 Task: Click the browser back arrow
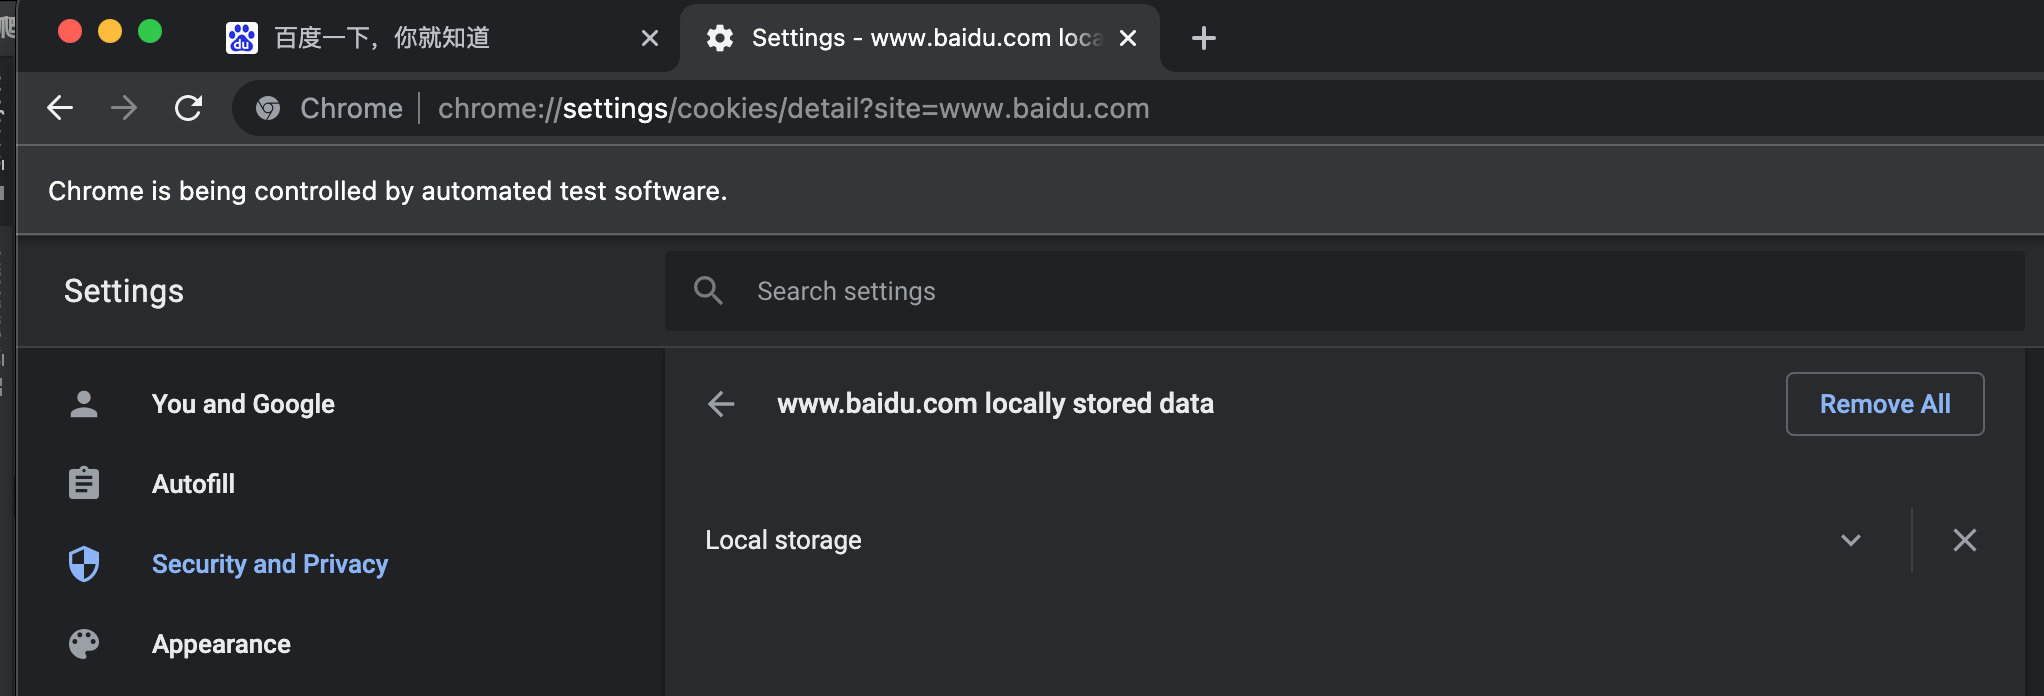[x=60, y=108]
